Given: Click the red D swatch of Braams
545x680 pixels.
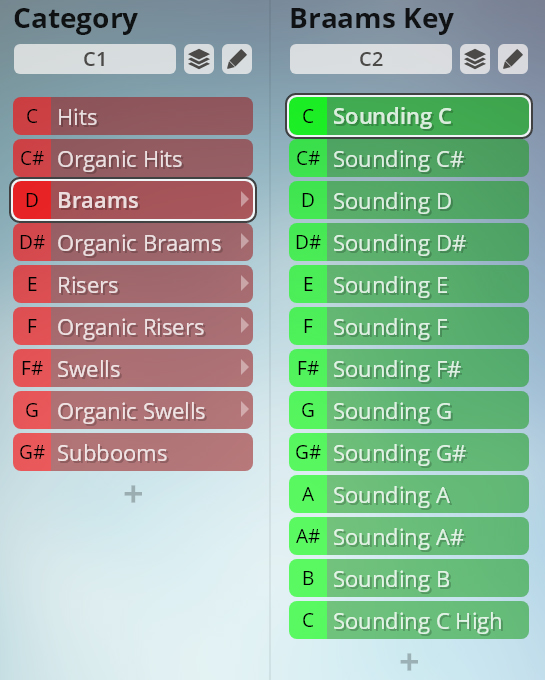Looking at the screenshot, I should [32, 200].
